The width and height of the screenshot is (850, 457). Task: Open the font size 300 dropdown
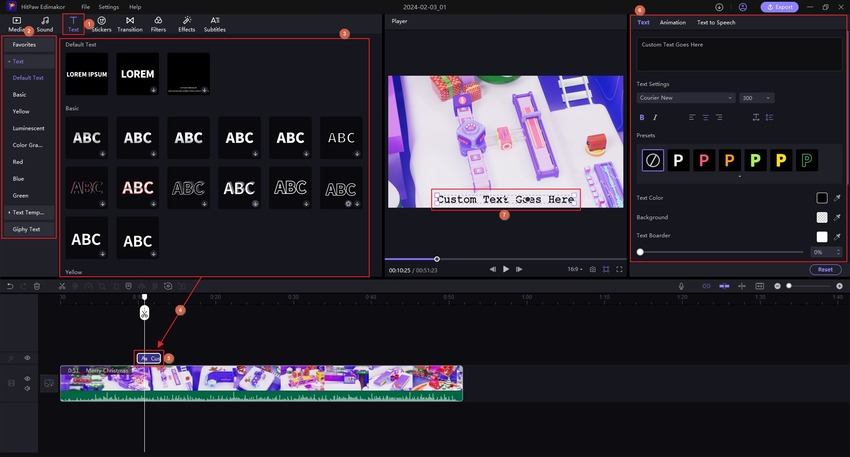756,98
